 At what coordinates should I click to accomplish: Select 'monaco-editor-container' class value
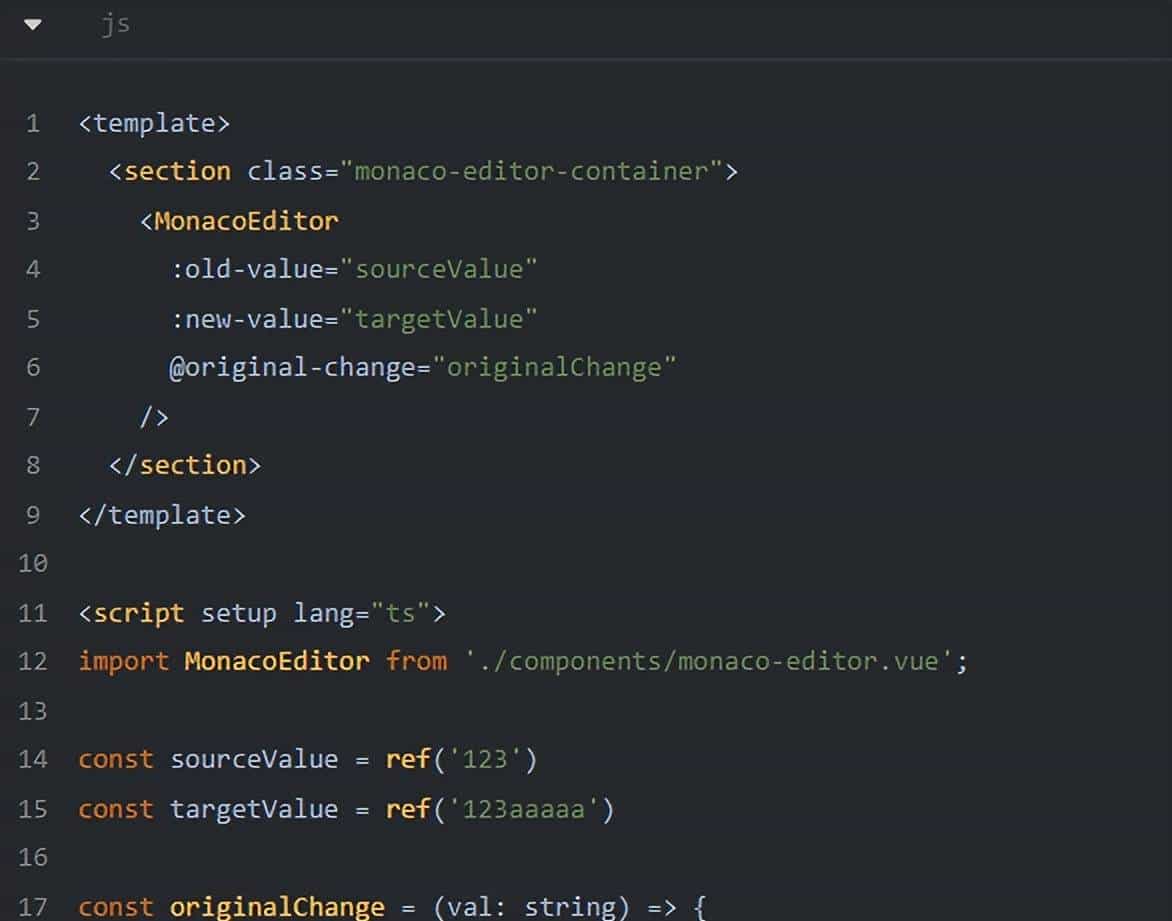click(x=531, y=171)
